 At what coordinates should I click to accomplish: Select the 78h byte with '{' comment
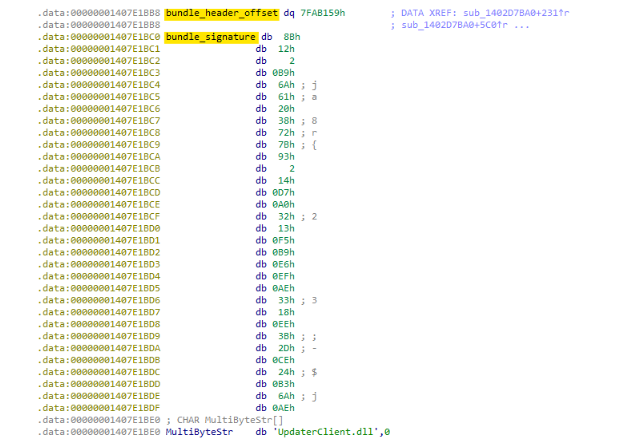tap(291, 143)
